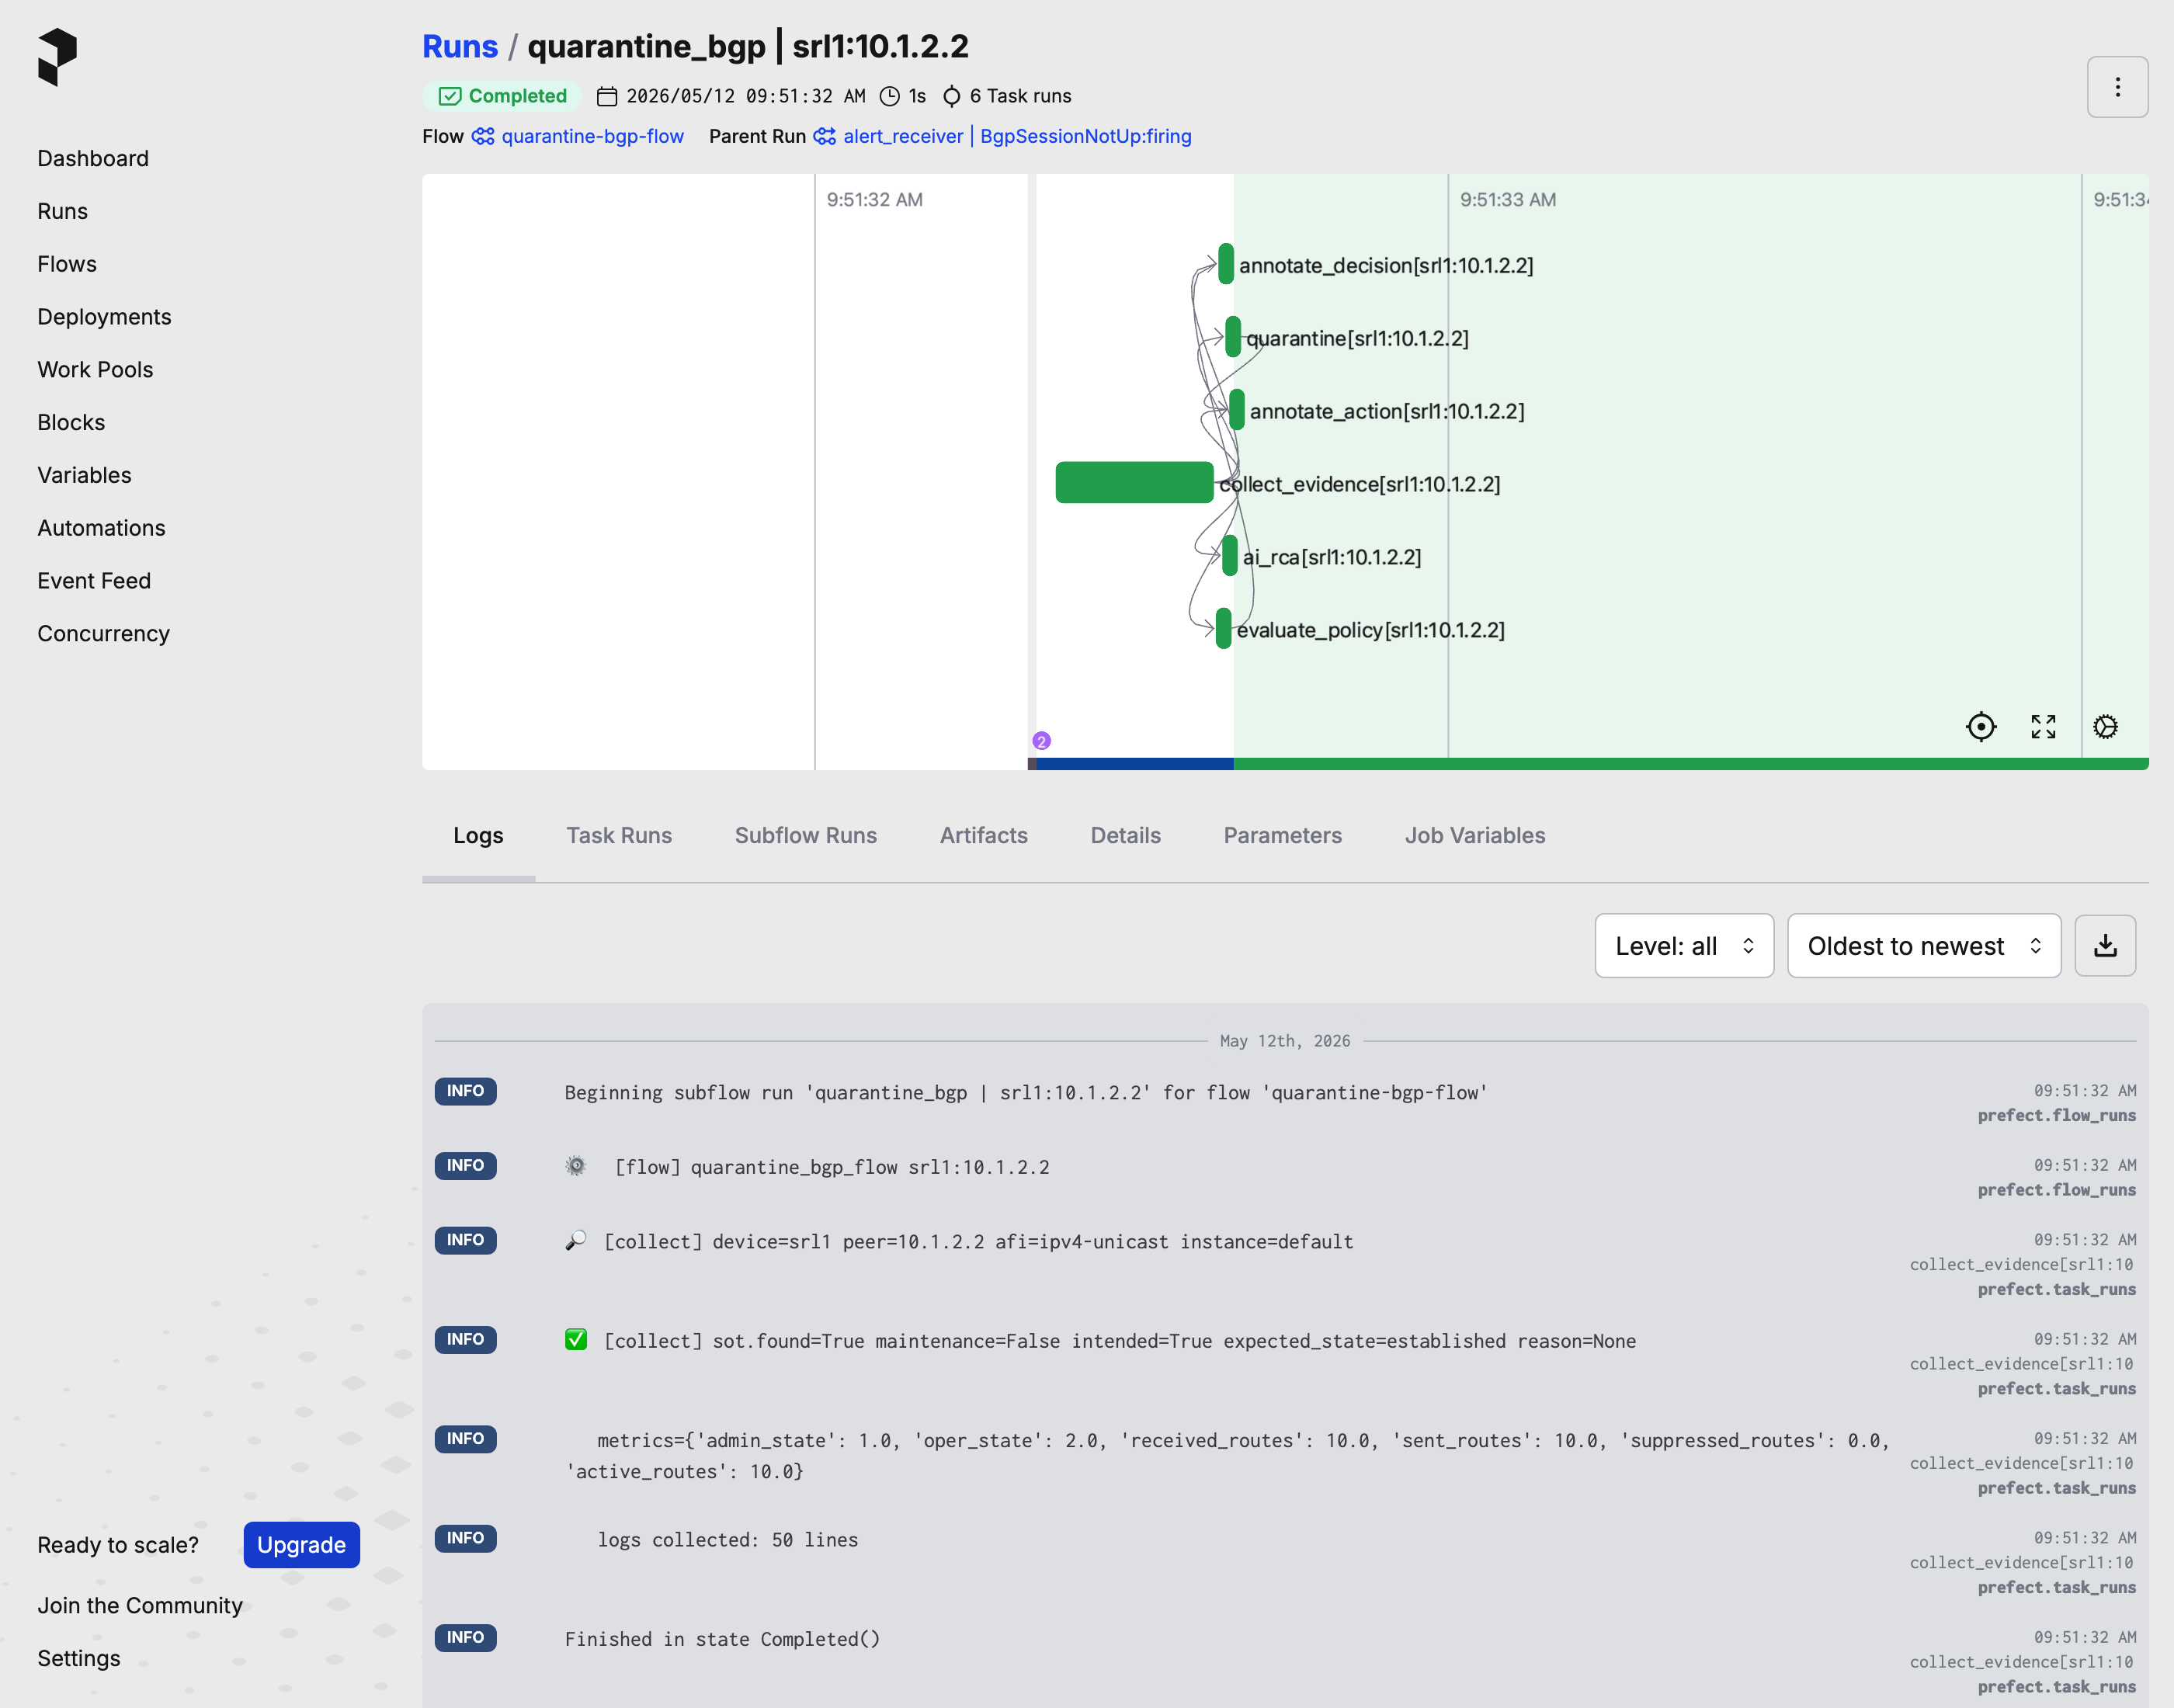Click the 'Beginning subflow run' log message
The height and width of the screenshot is (1708, 2174).
tap(1026, 1092)
